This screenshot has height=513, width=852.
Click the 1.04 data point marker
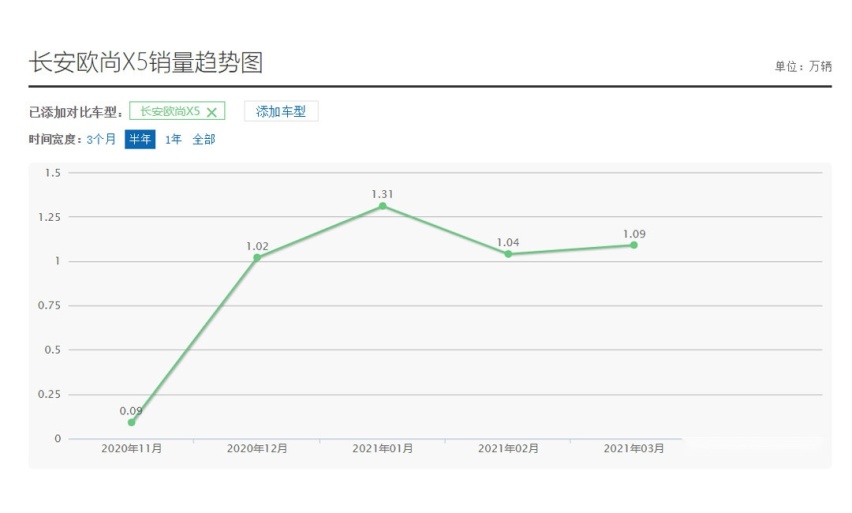(508, 254)
